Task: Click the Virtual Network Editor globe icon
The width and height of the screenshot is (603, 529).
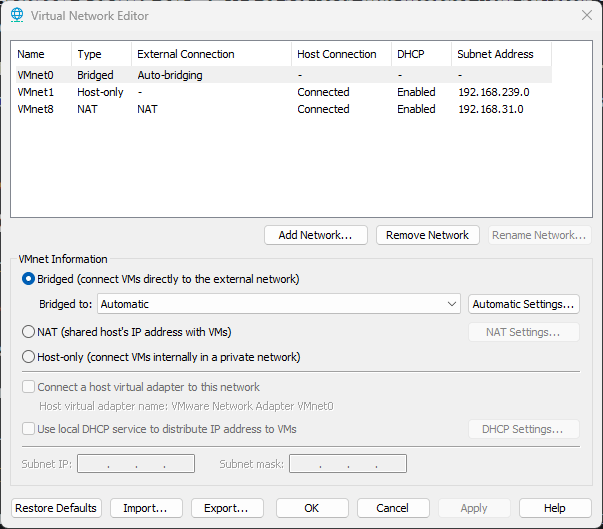Action: point(17,15)
